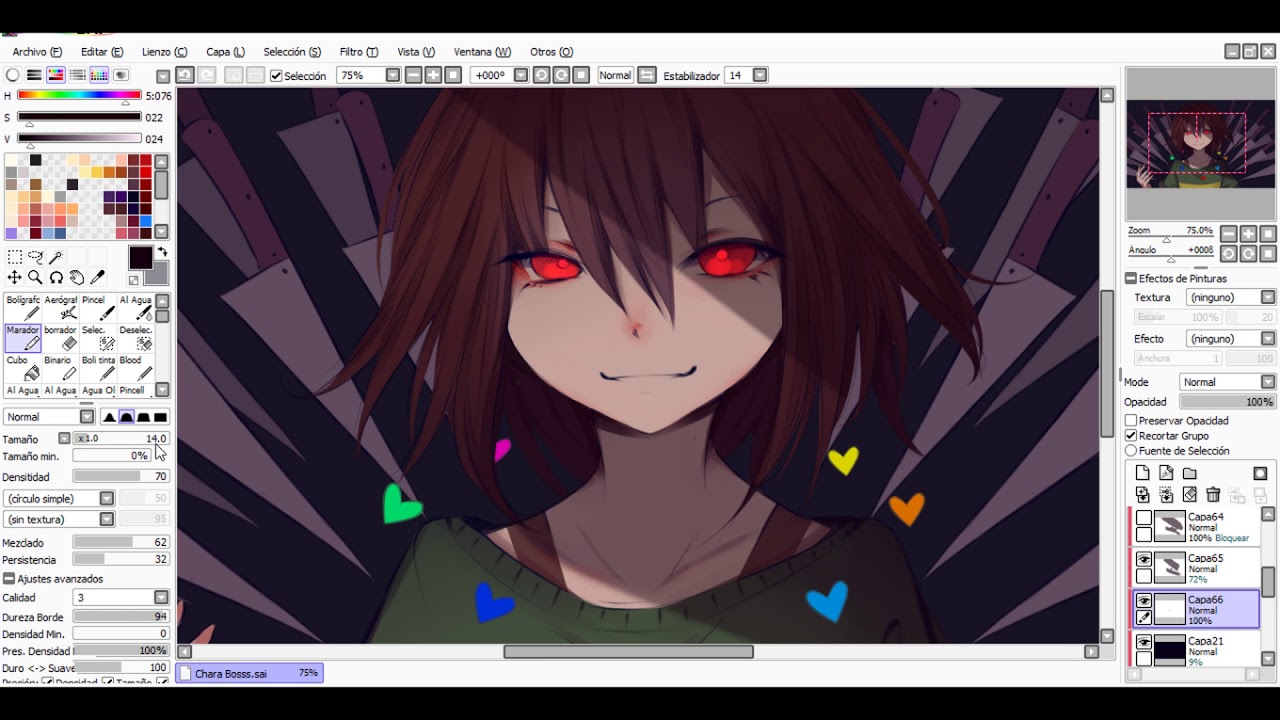
Task: Open the zoom 75% dropdown
Action: coord(393,75)
